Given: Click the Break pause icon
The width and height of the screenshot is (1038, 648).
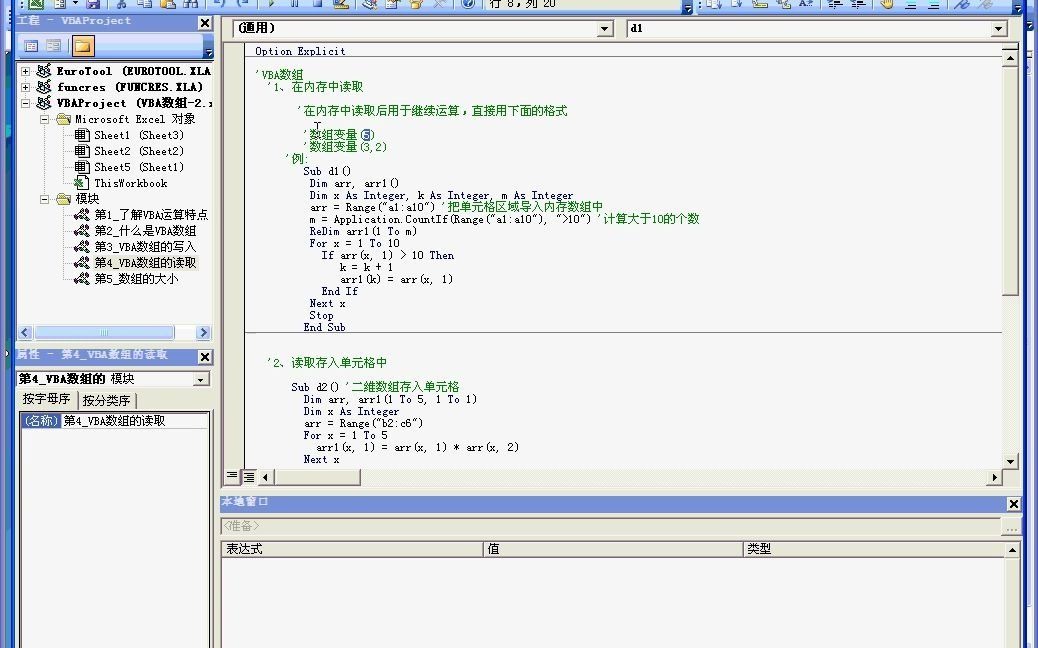Looking at the screenshot, I should point(295,6).
